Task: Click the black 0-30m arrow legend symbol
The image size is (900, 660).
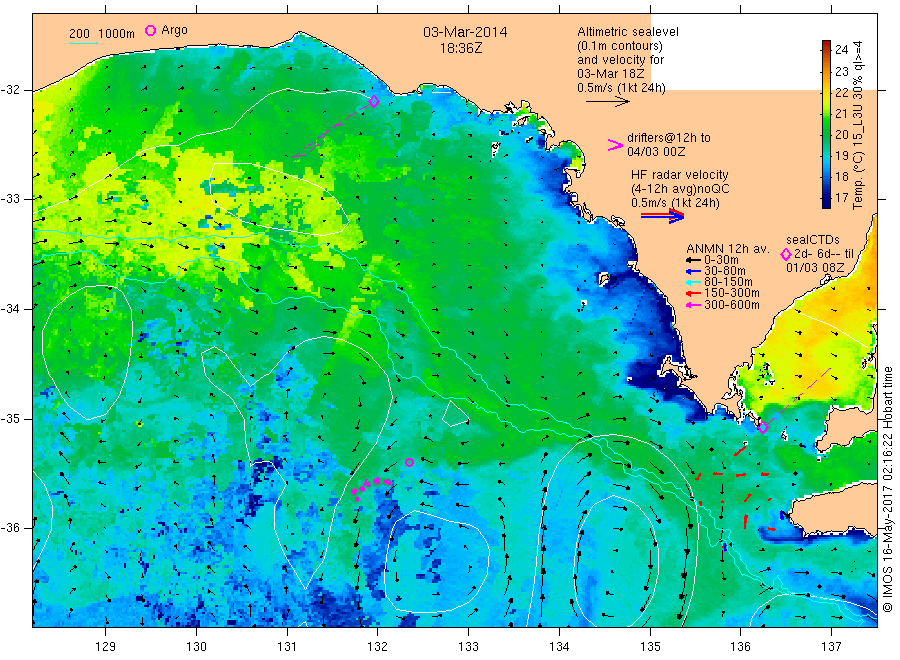Action: tap(693, 261)
